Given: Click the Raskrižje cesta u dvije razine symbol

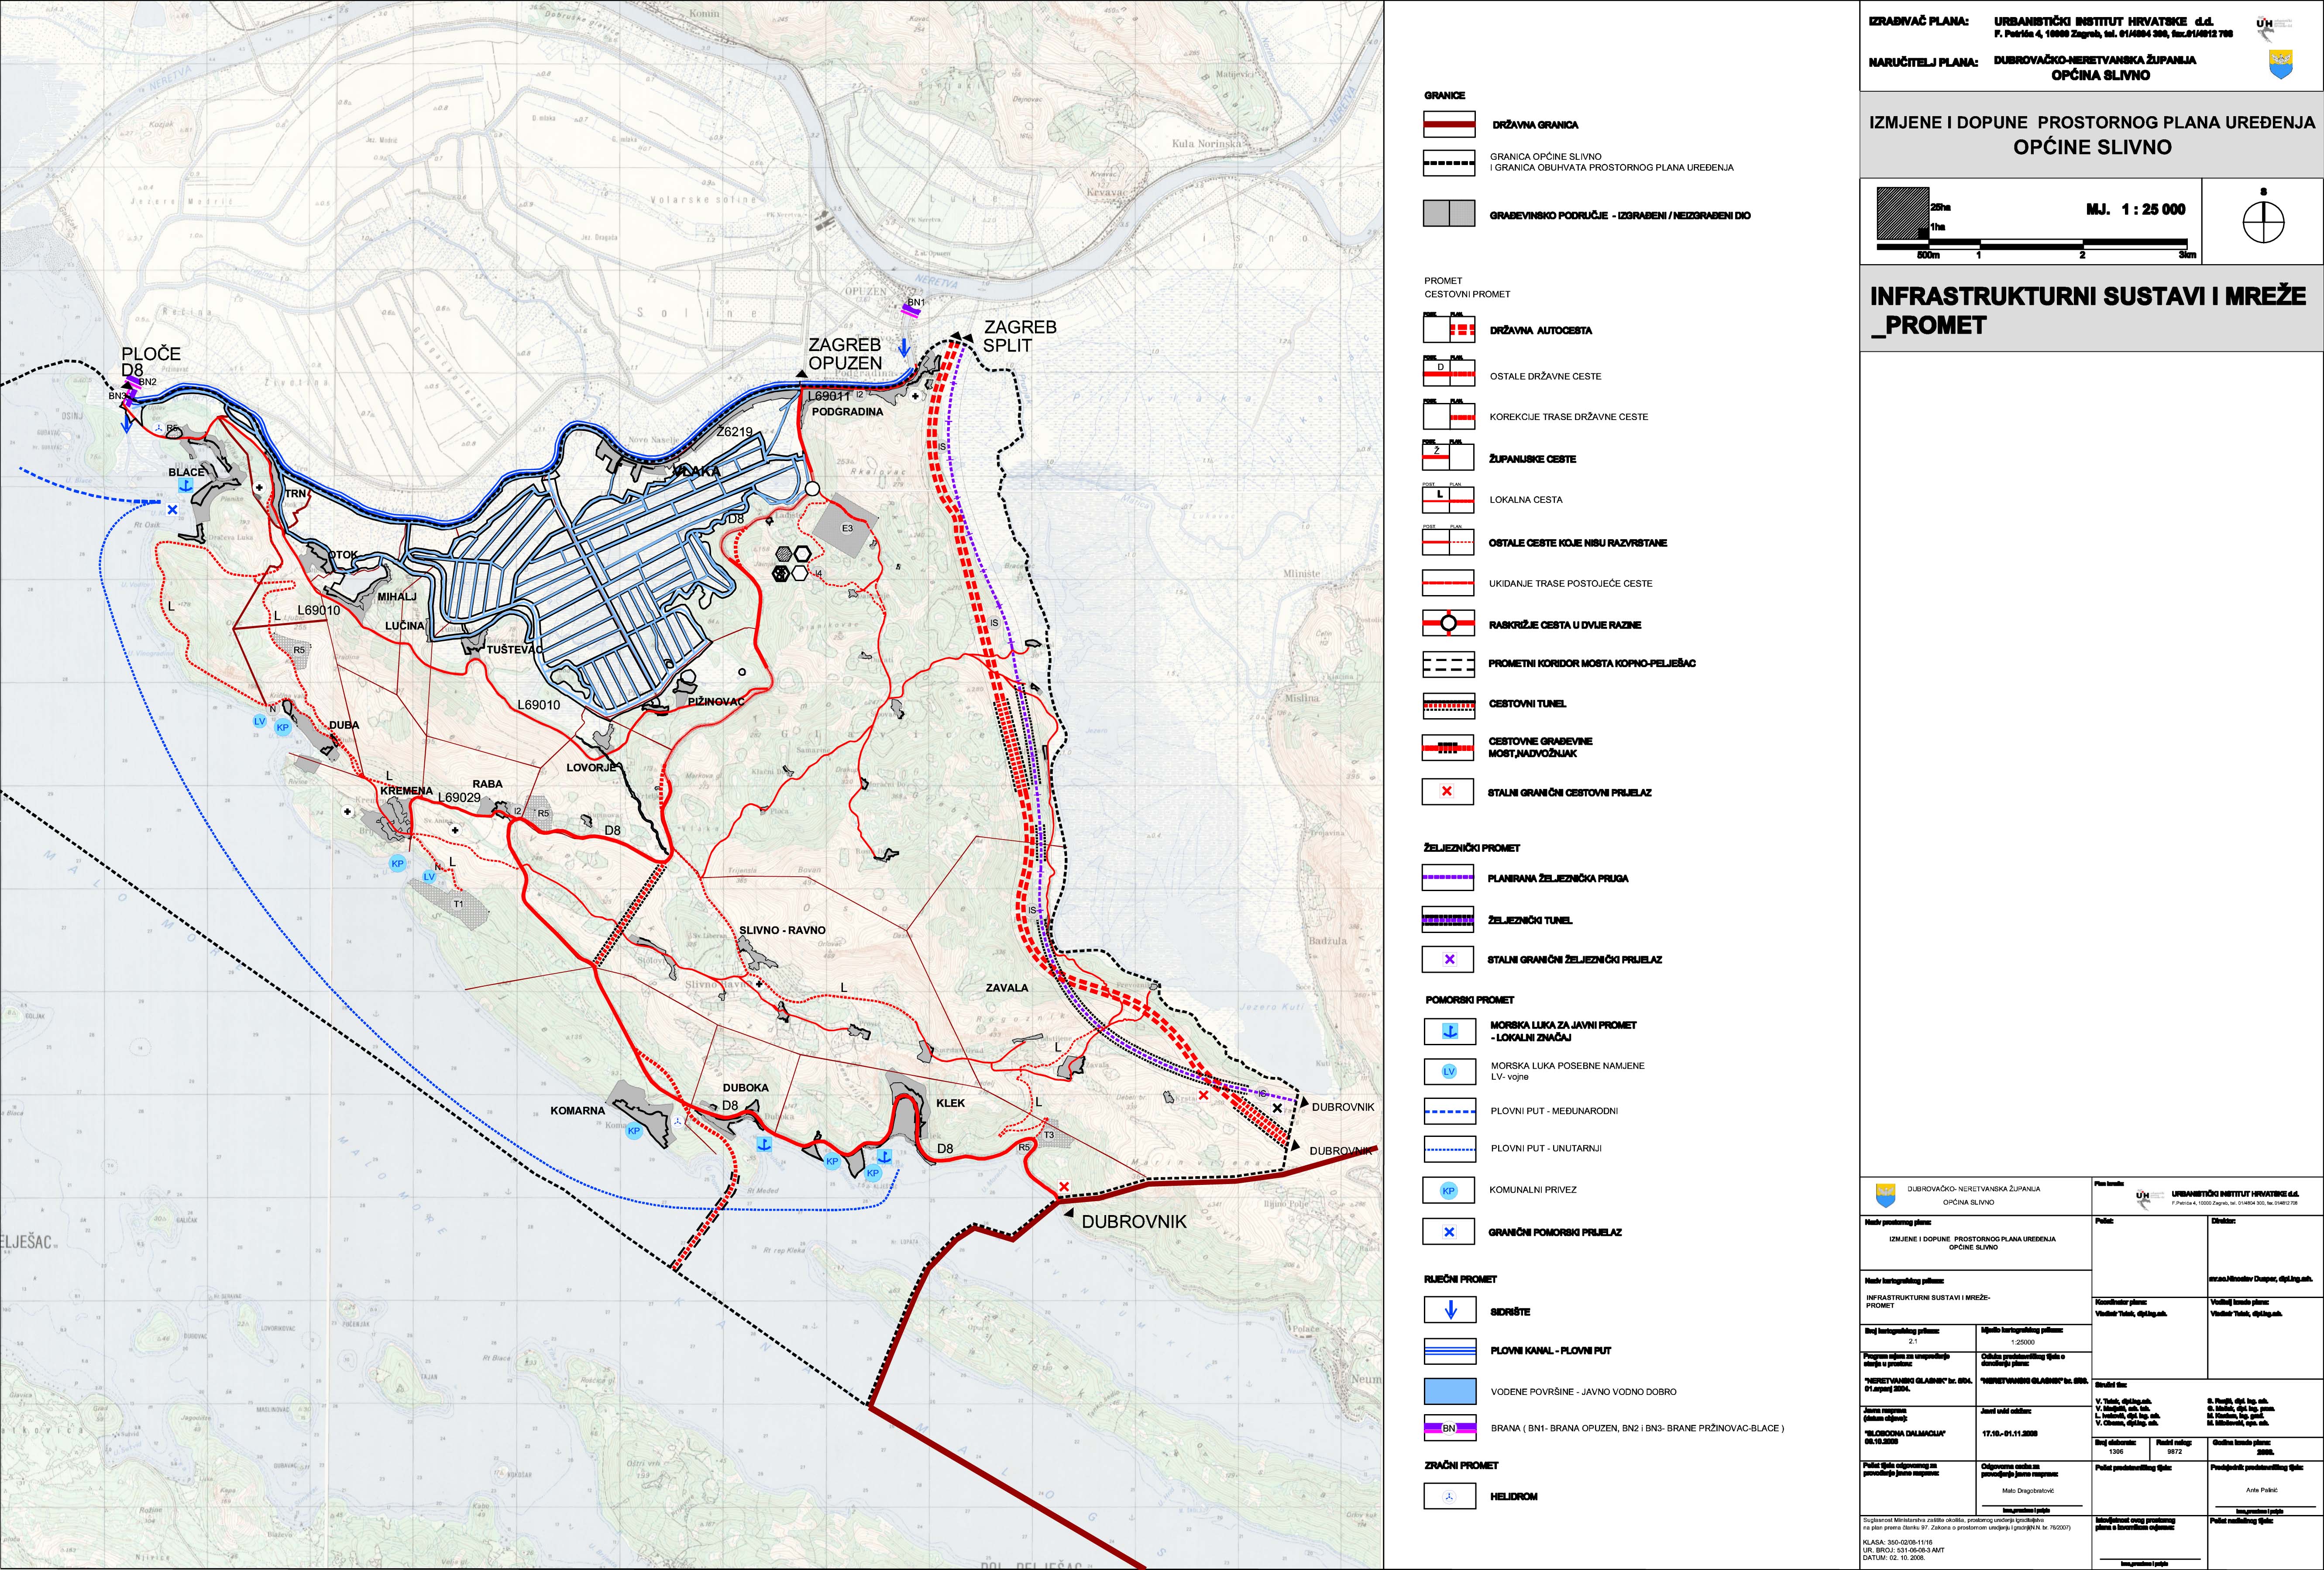Looking at the screenshot, I should pos(1448,624).
